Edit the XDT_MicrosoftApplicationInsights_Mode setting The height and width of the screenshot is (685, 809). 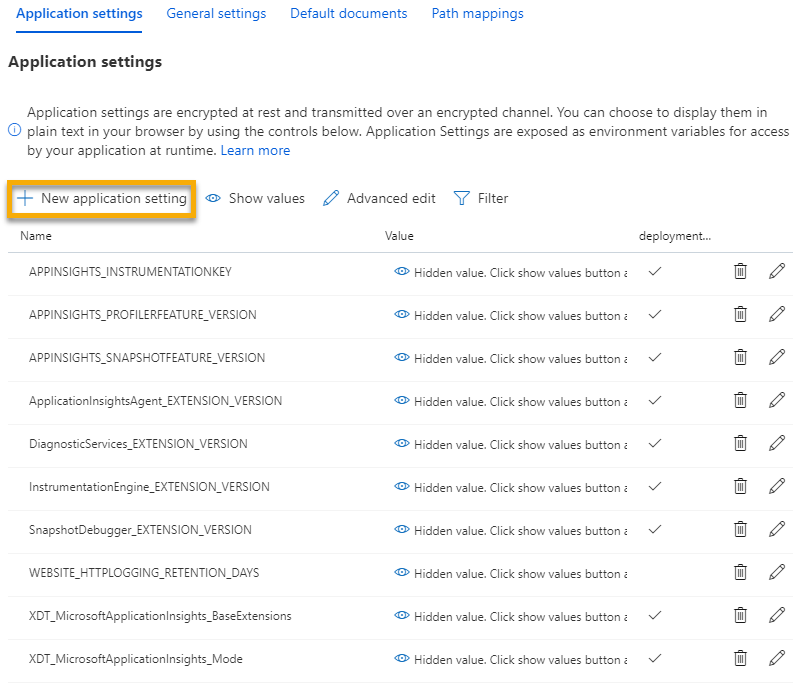[x=777, y=659]
